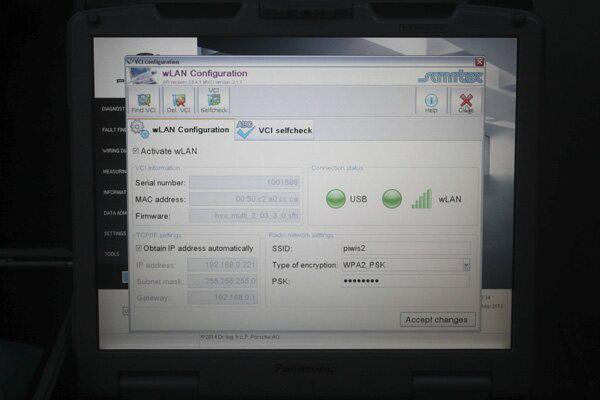Image resolution: width=600 pixels, height=400 pixels.
Task: Switch to the wLAN Configuration tab
Action: (x=180, y=130)
